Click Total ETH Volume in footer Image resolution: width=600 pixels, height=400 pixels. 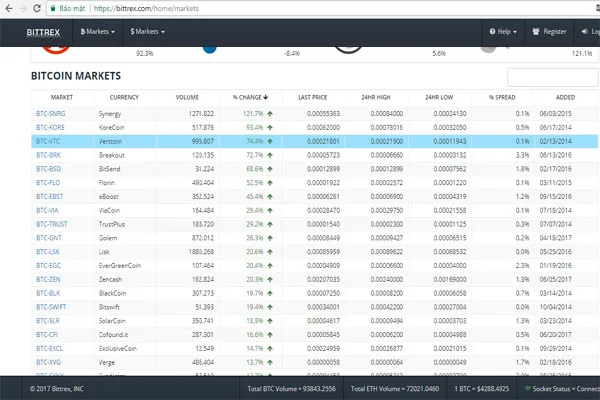(395, 389)
